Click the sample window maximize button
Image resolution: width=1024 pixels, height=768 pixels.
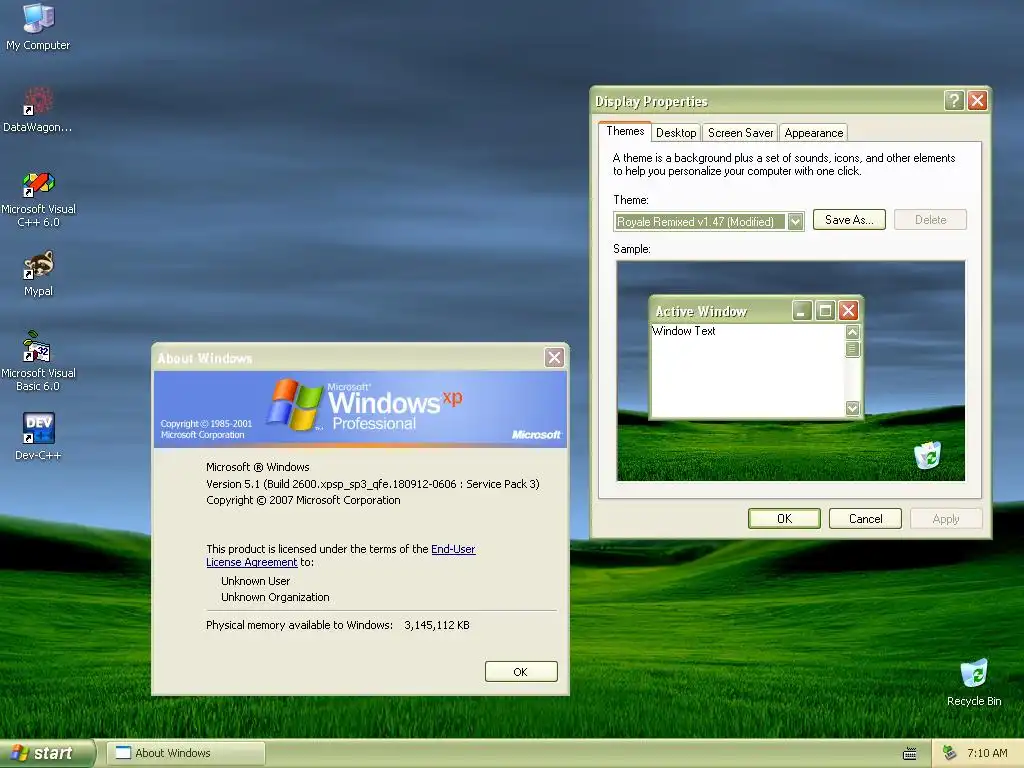click(825, 311)
